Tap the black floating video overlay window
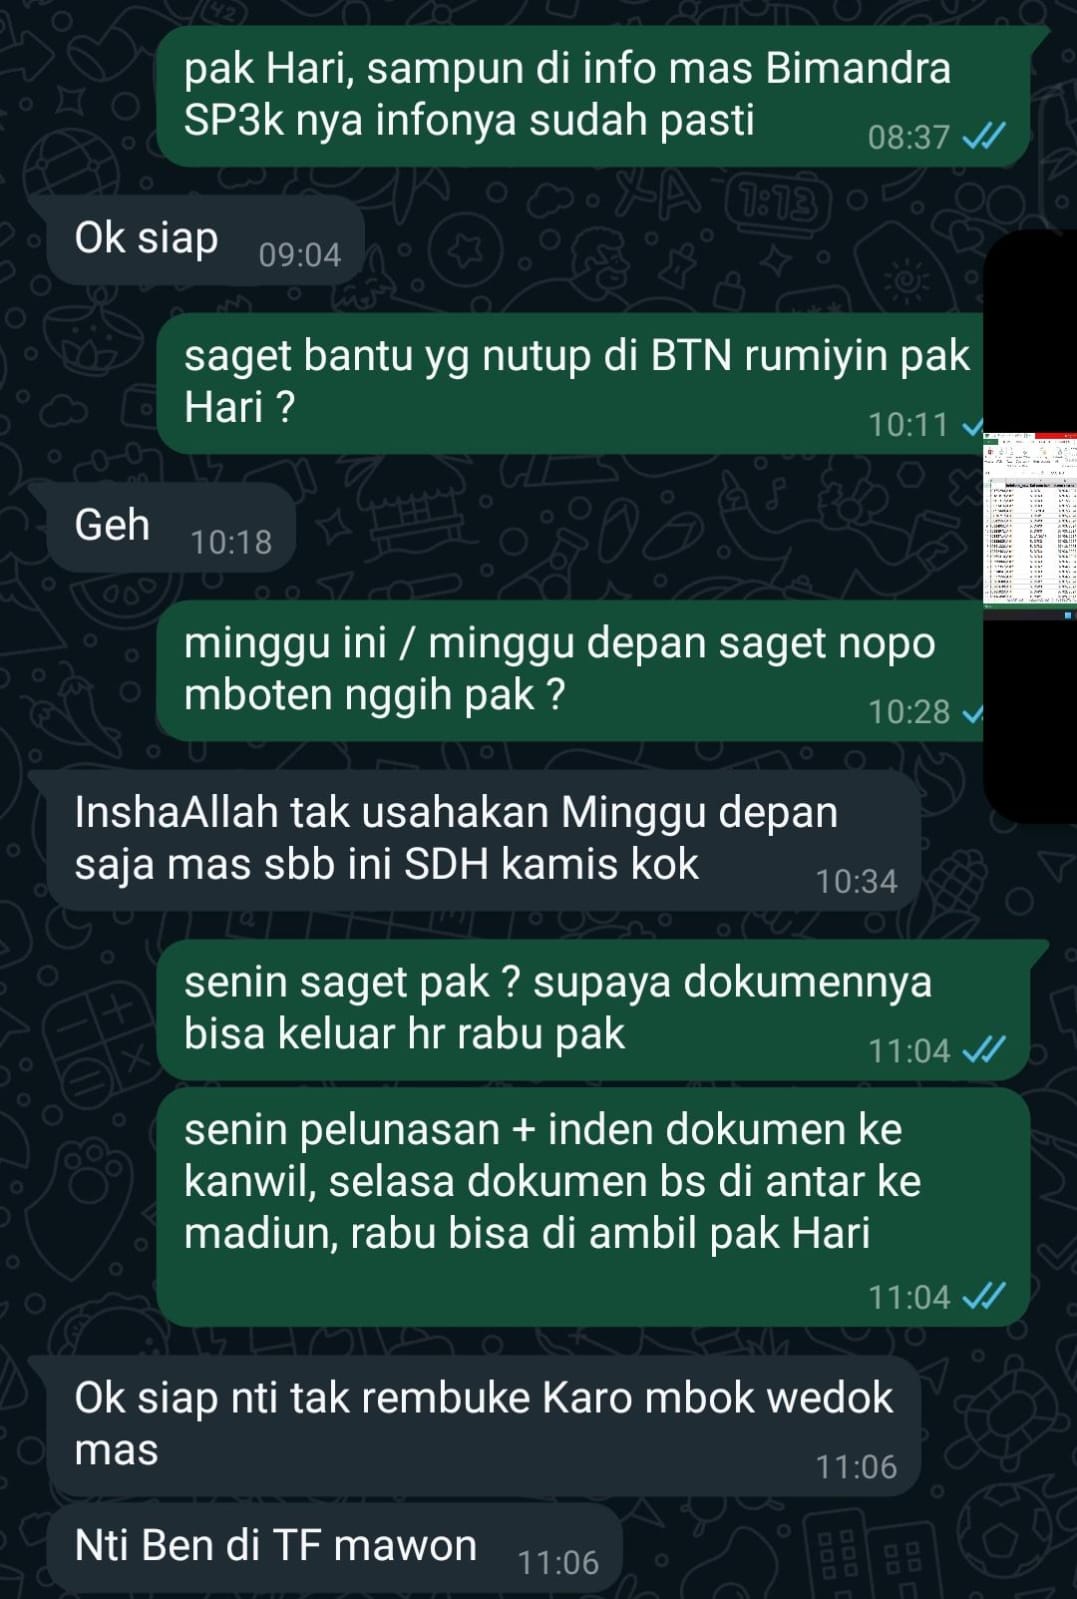This screenshot has height=1599, width=1077. pos(1030,525)
